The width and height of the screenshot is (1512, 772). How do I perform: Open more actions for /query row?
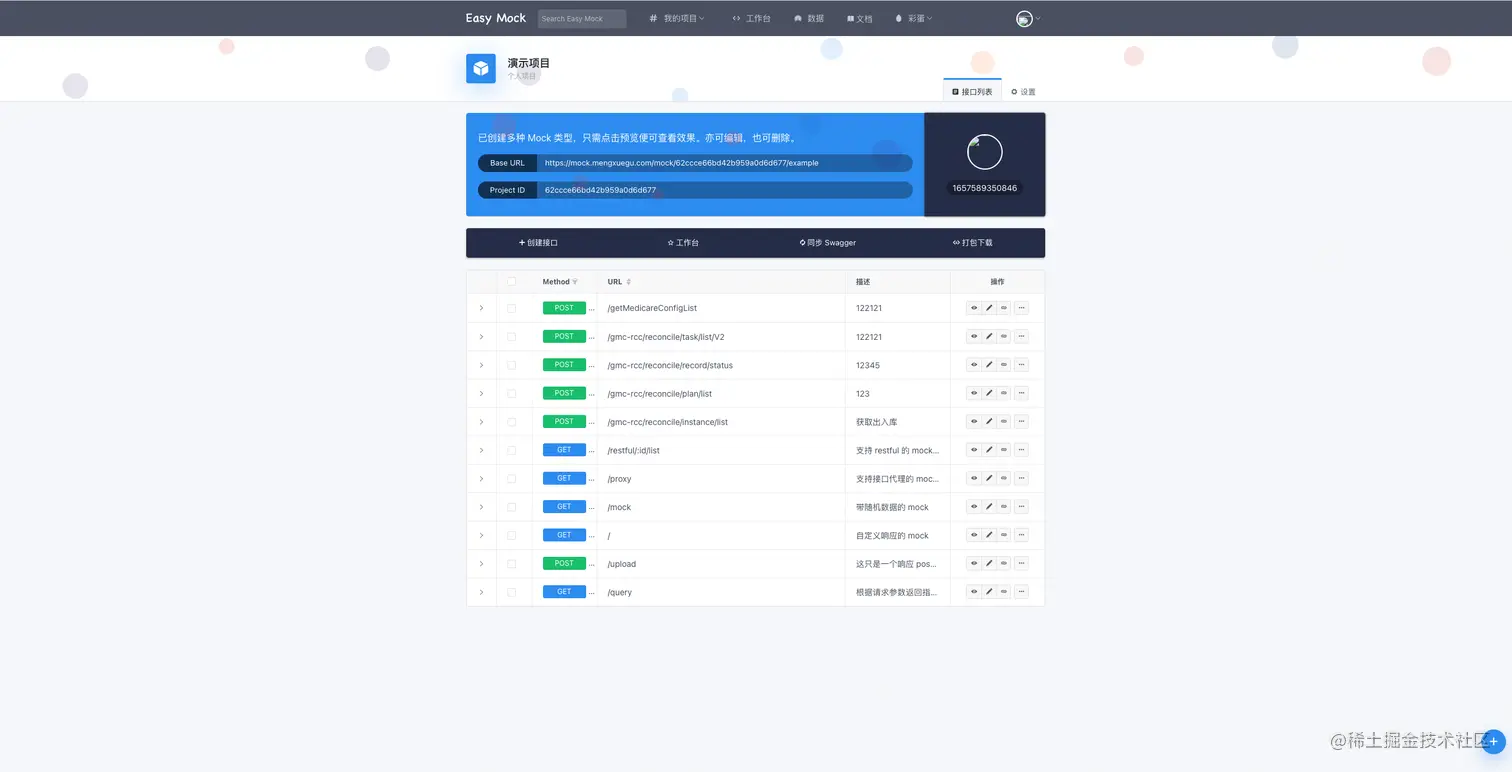tap(1021, 592)
